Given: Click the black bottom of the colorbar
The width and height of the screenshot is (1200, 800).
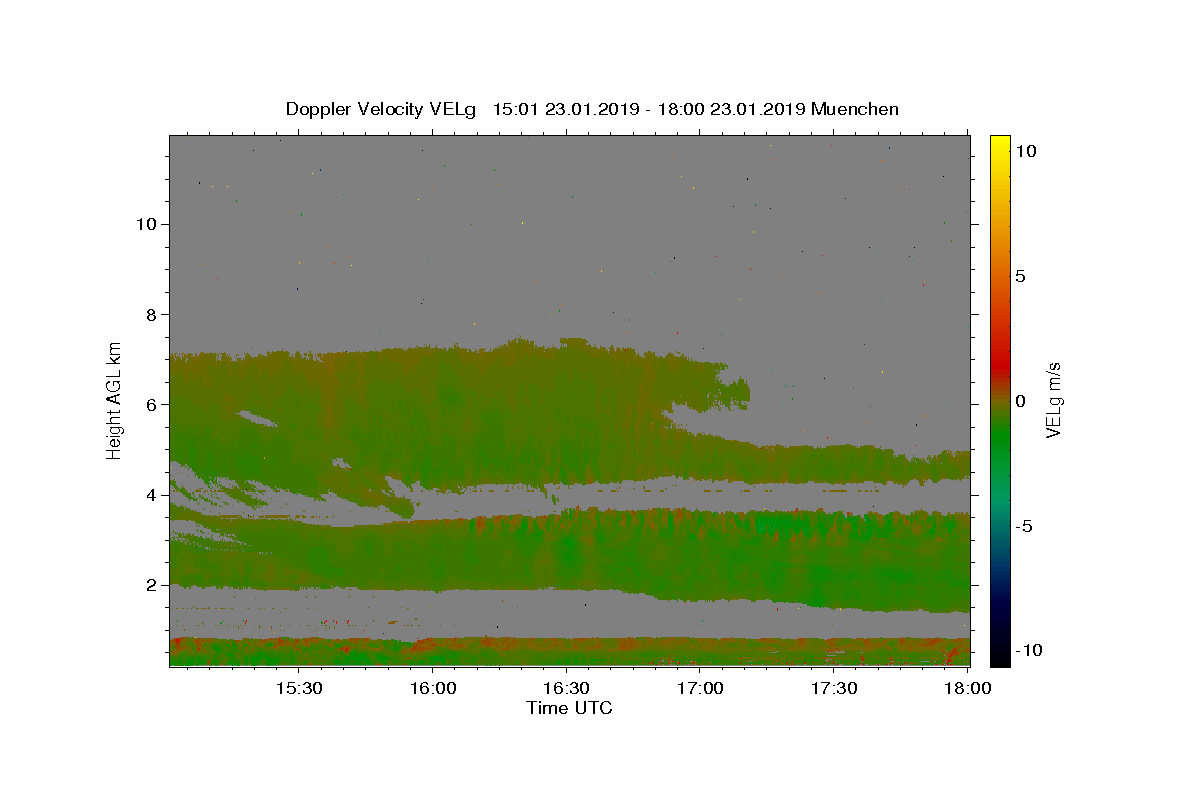Looking at the screenshot, I should coord(1000,658).
